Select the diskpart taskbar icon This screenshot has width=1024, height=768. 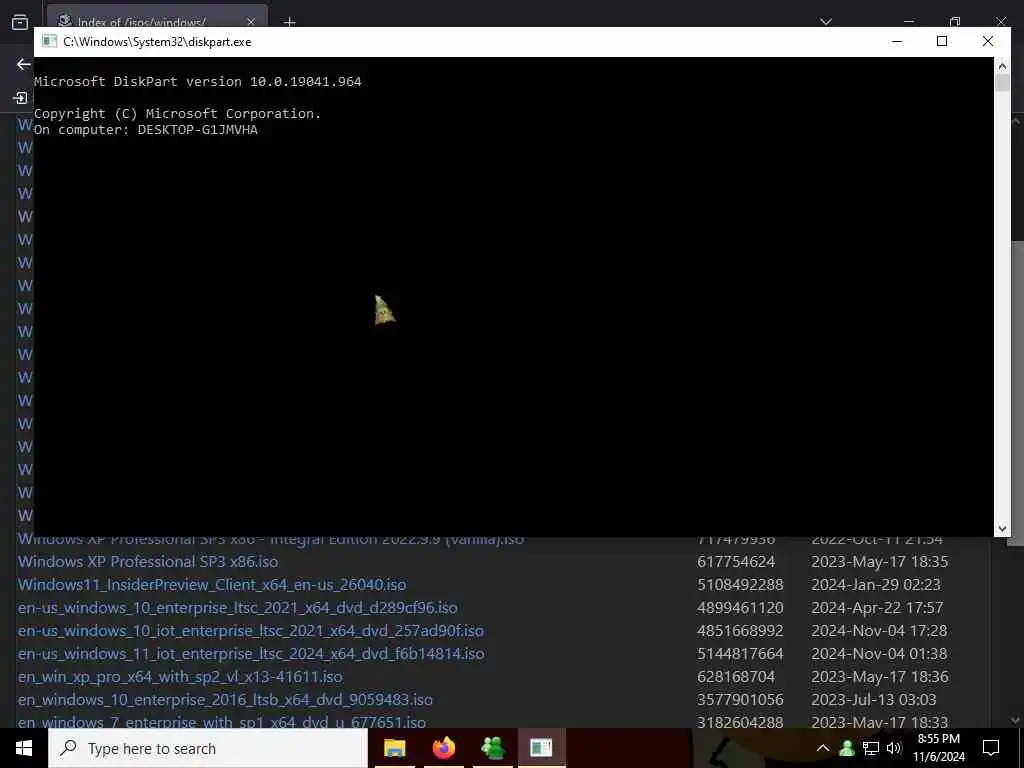(x=541, y=748)
